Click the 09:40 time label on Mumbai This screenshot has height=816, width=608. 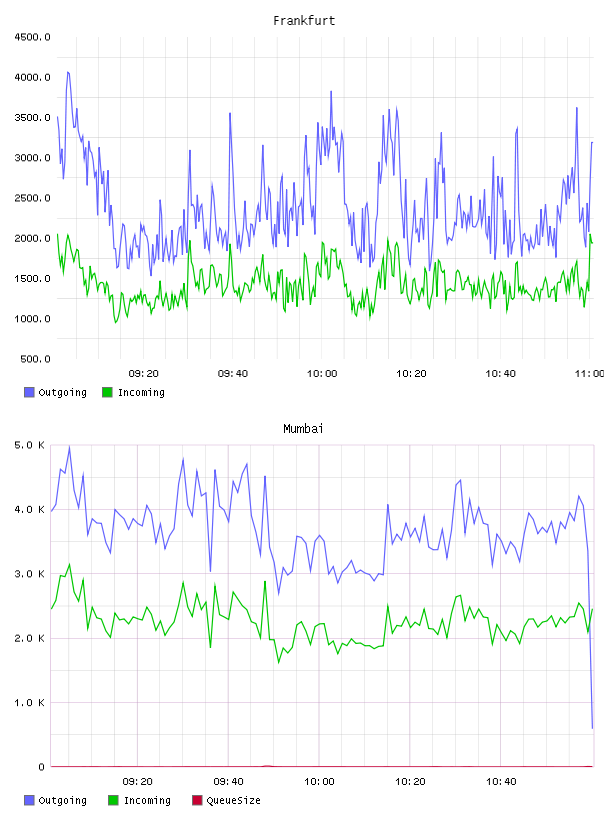point(228,782)
